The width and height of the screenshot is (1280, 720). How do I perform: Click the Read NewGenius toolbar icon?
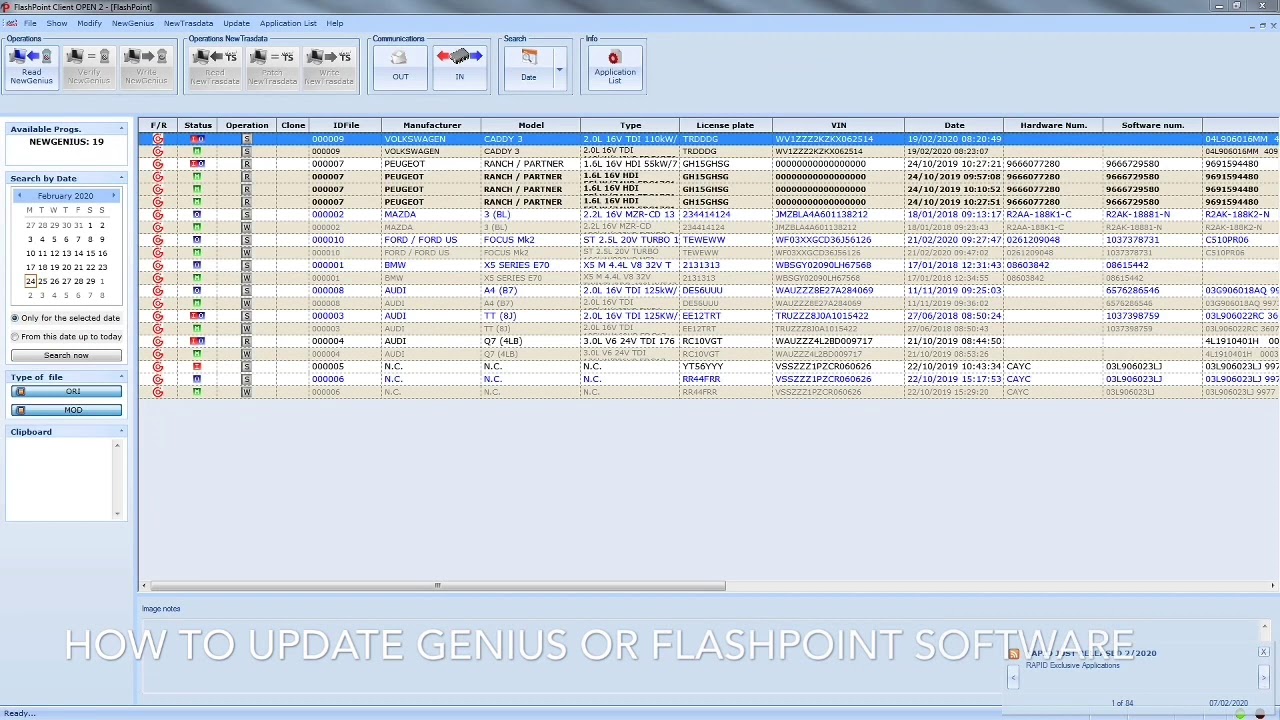pyautogui.click(x=32, y=67)
